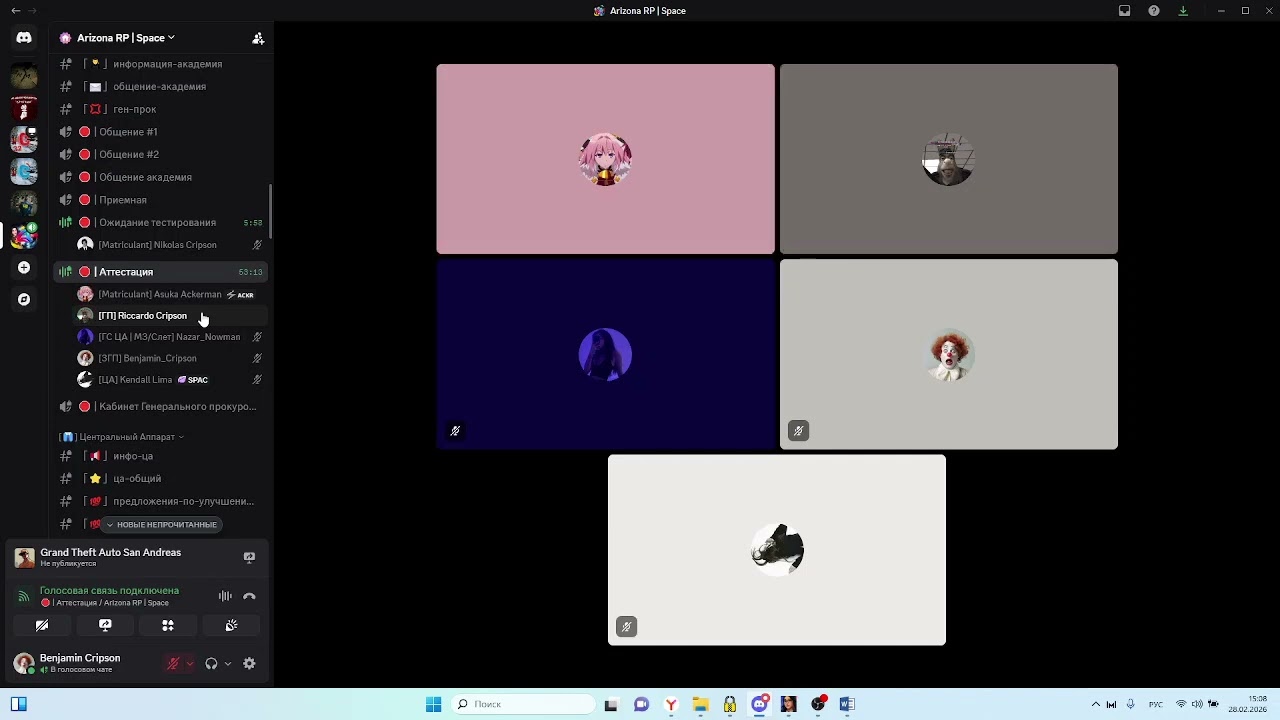Join the Общение #2 voice channel
This screenshot has height=720, width=1280.
tap(161, 154)
